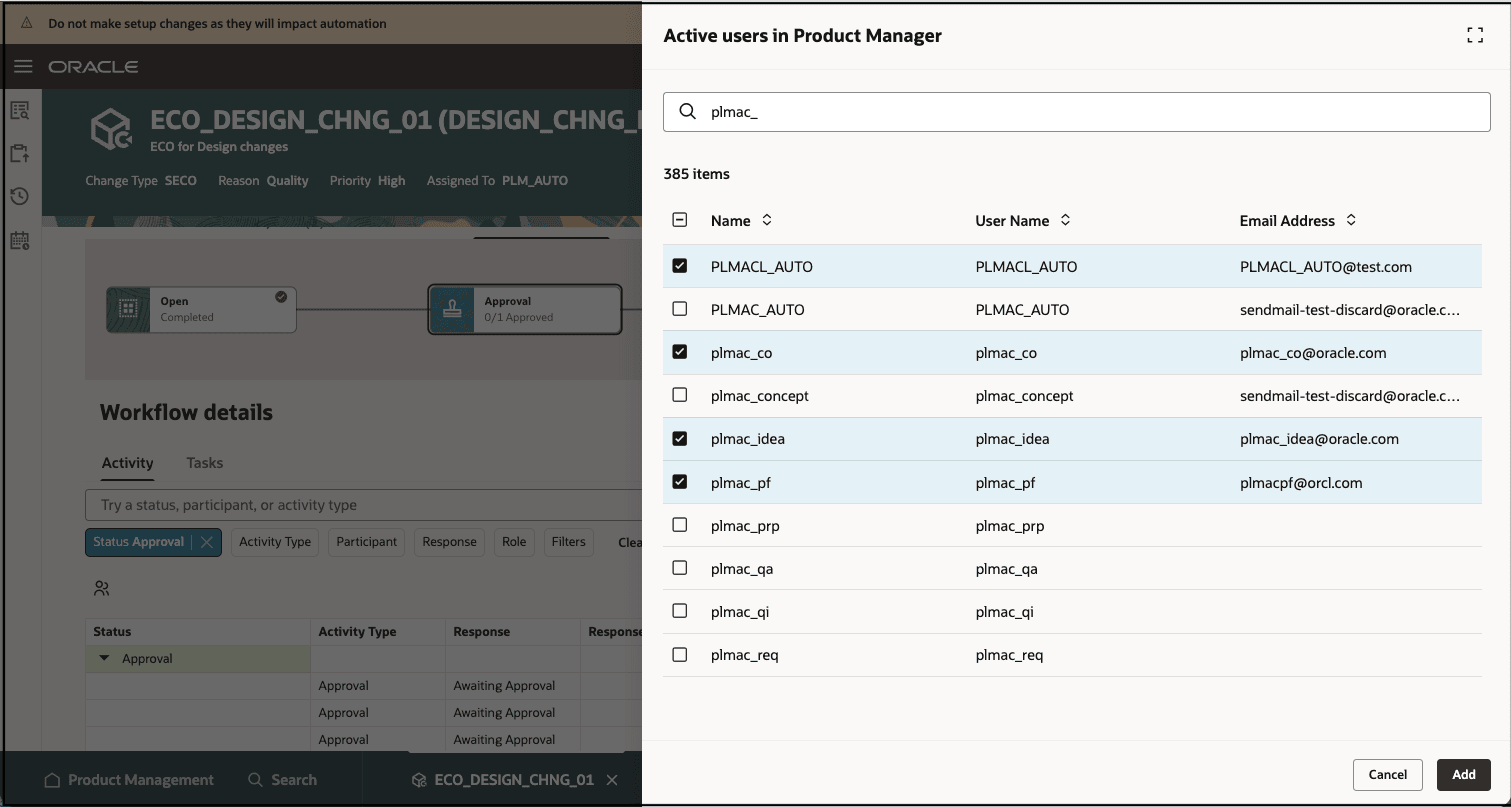Open the Participant filter
This screenshot has width=1511, height=807.
[x=367, y=542]
